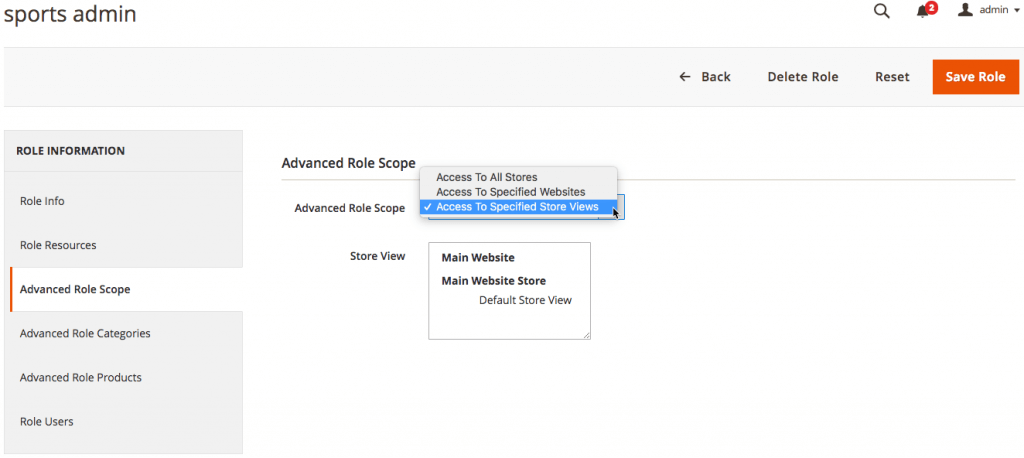Image resolution: width=1024 pixels, height=458 pixels.
Task: Click the Delete Role button
Action: pyautogui.click(x=802, y=77)
